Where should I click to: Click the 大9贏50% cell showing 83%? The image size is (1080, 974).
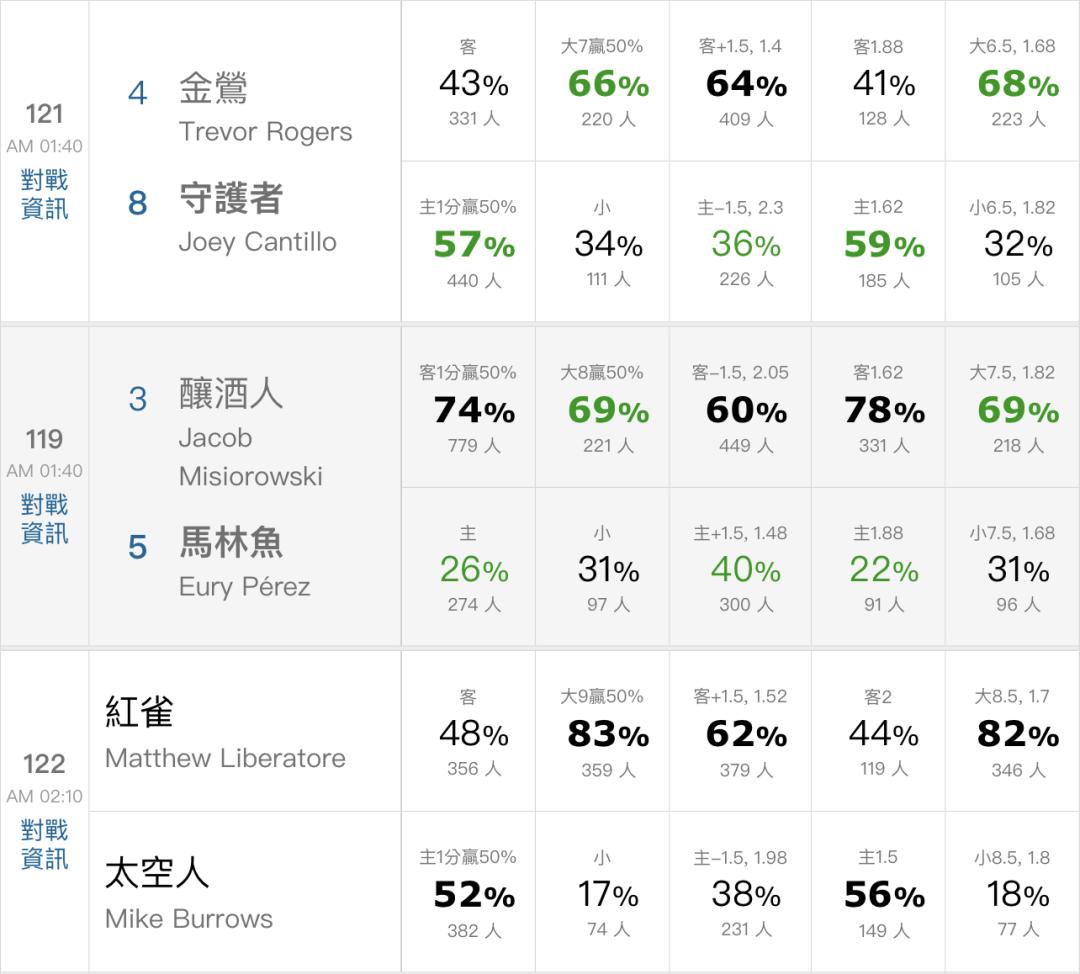pyautogui.click(x=608, y=734)
